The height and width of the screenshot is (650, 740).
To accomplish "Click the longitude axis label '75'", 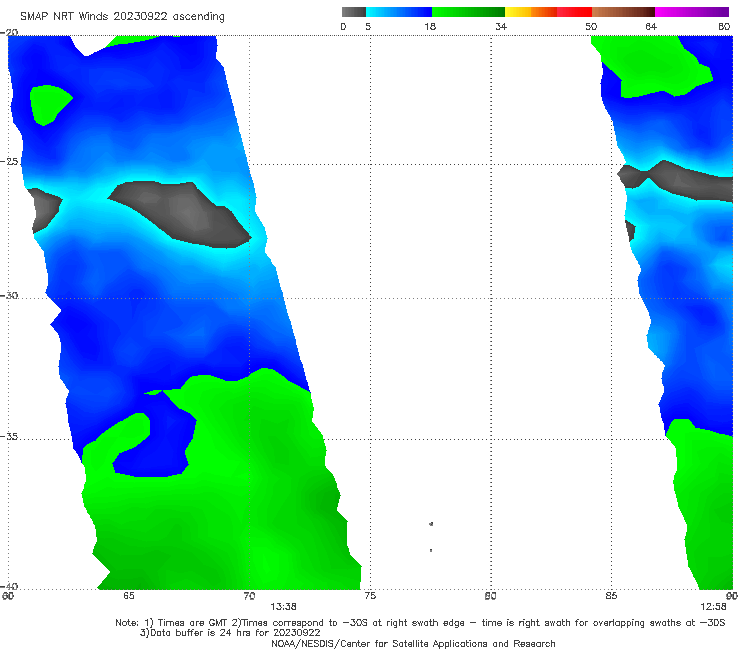I will (370, 596).
